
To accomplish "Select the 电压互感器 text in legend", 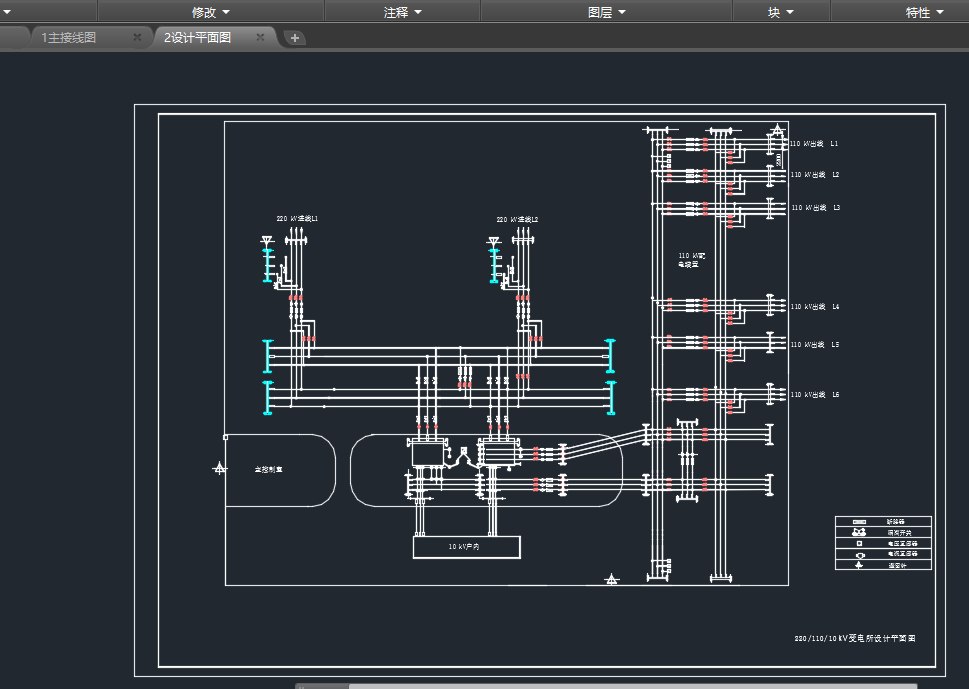I will tap(902, 544).
